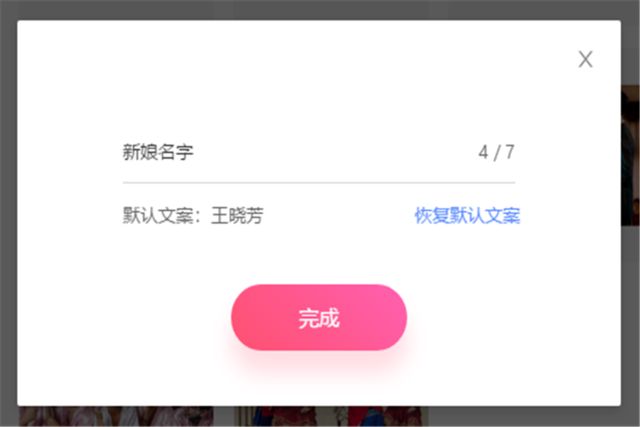Click the 新娘名字 placeholder text
640x427 pixels.
click(158, 152)
